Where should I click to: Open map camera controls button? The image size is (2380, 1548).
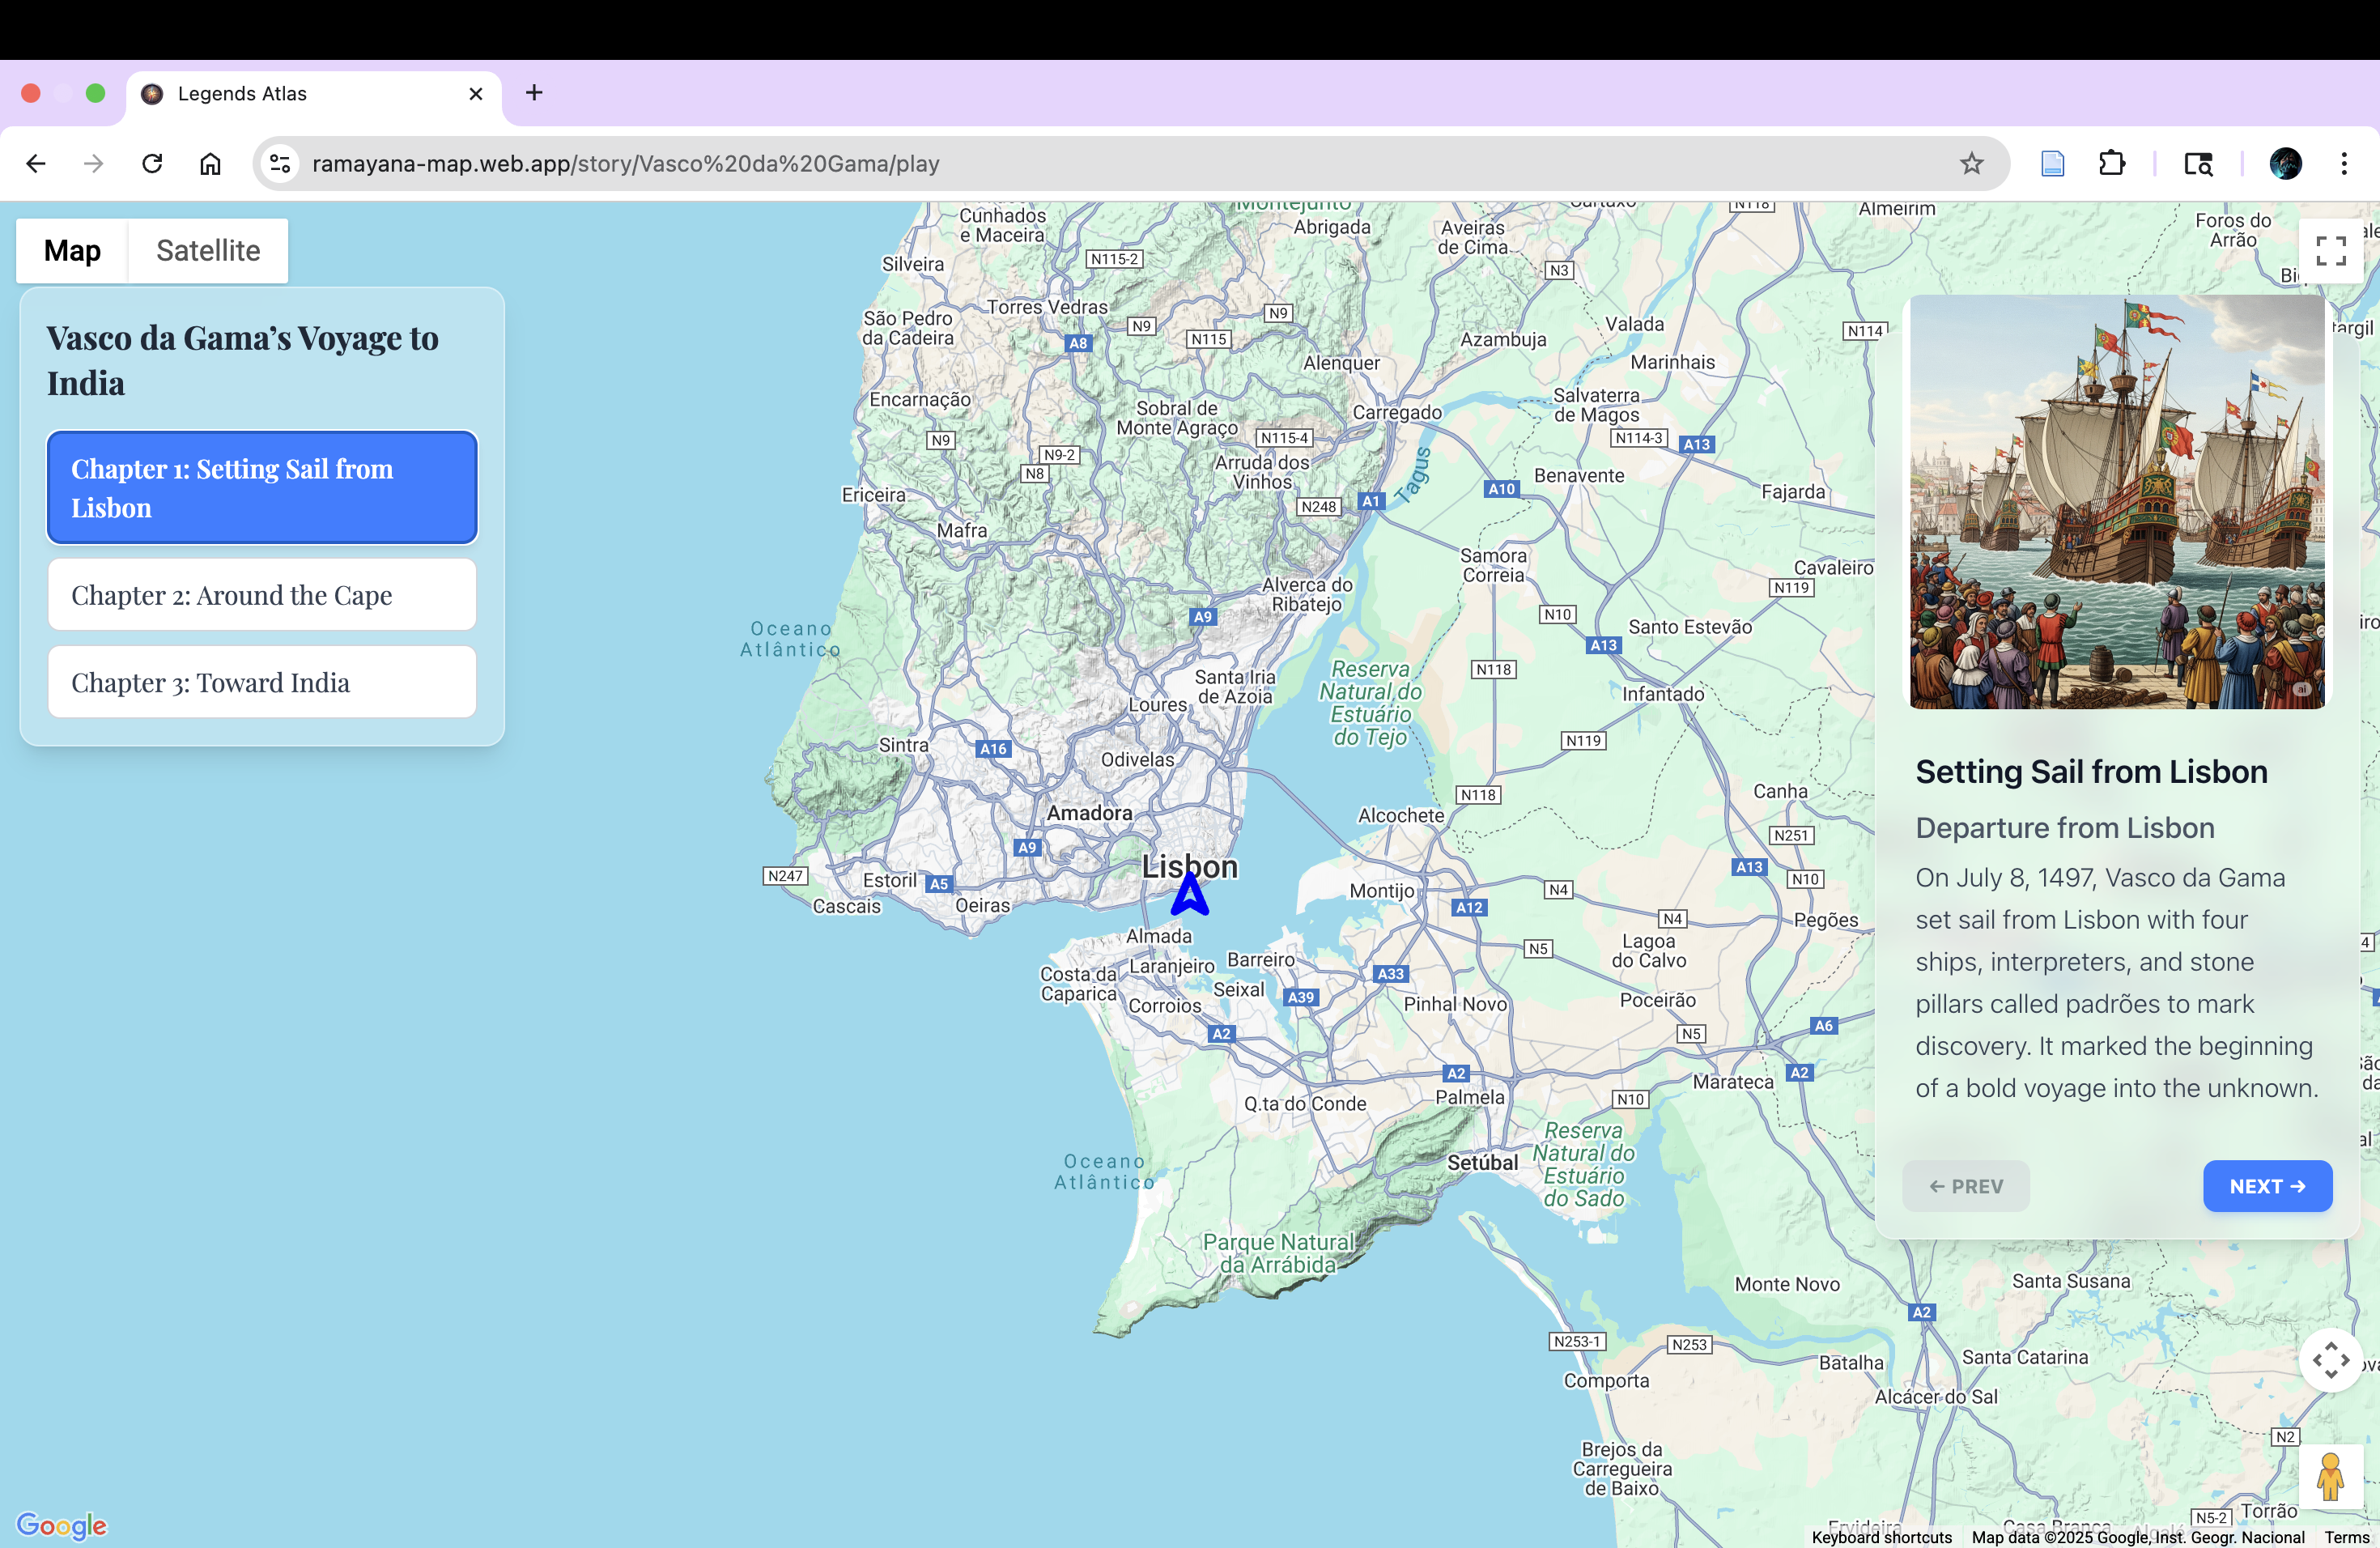(2330, 1360)
